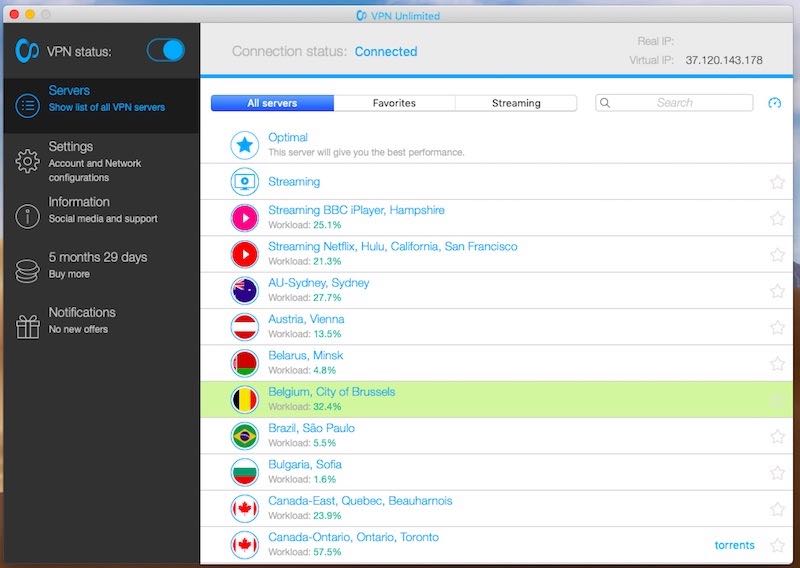The image size is (800, 568).
Task: Click the BBC iPlayer pink play icon
Action: (245, 218)
